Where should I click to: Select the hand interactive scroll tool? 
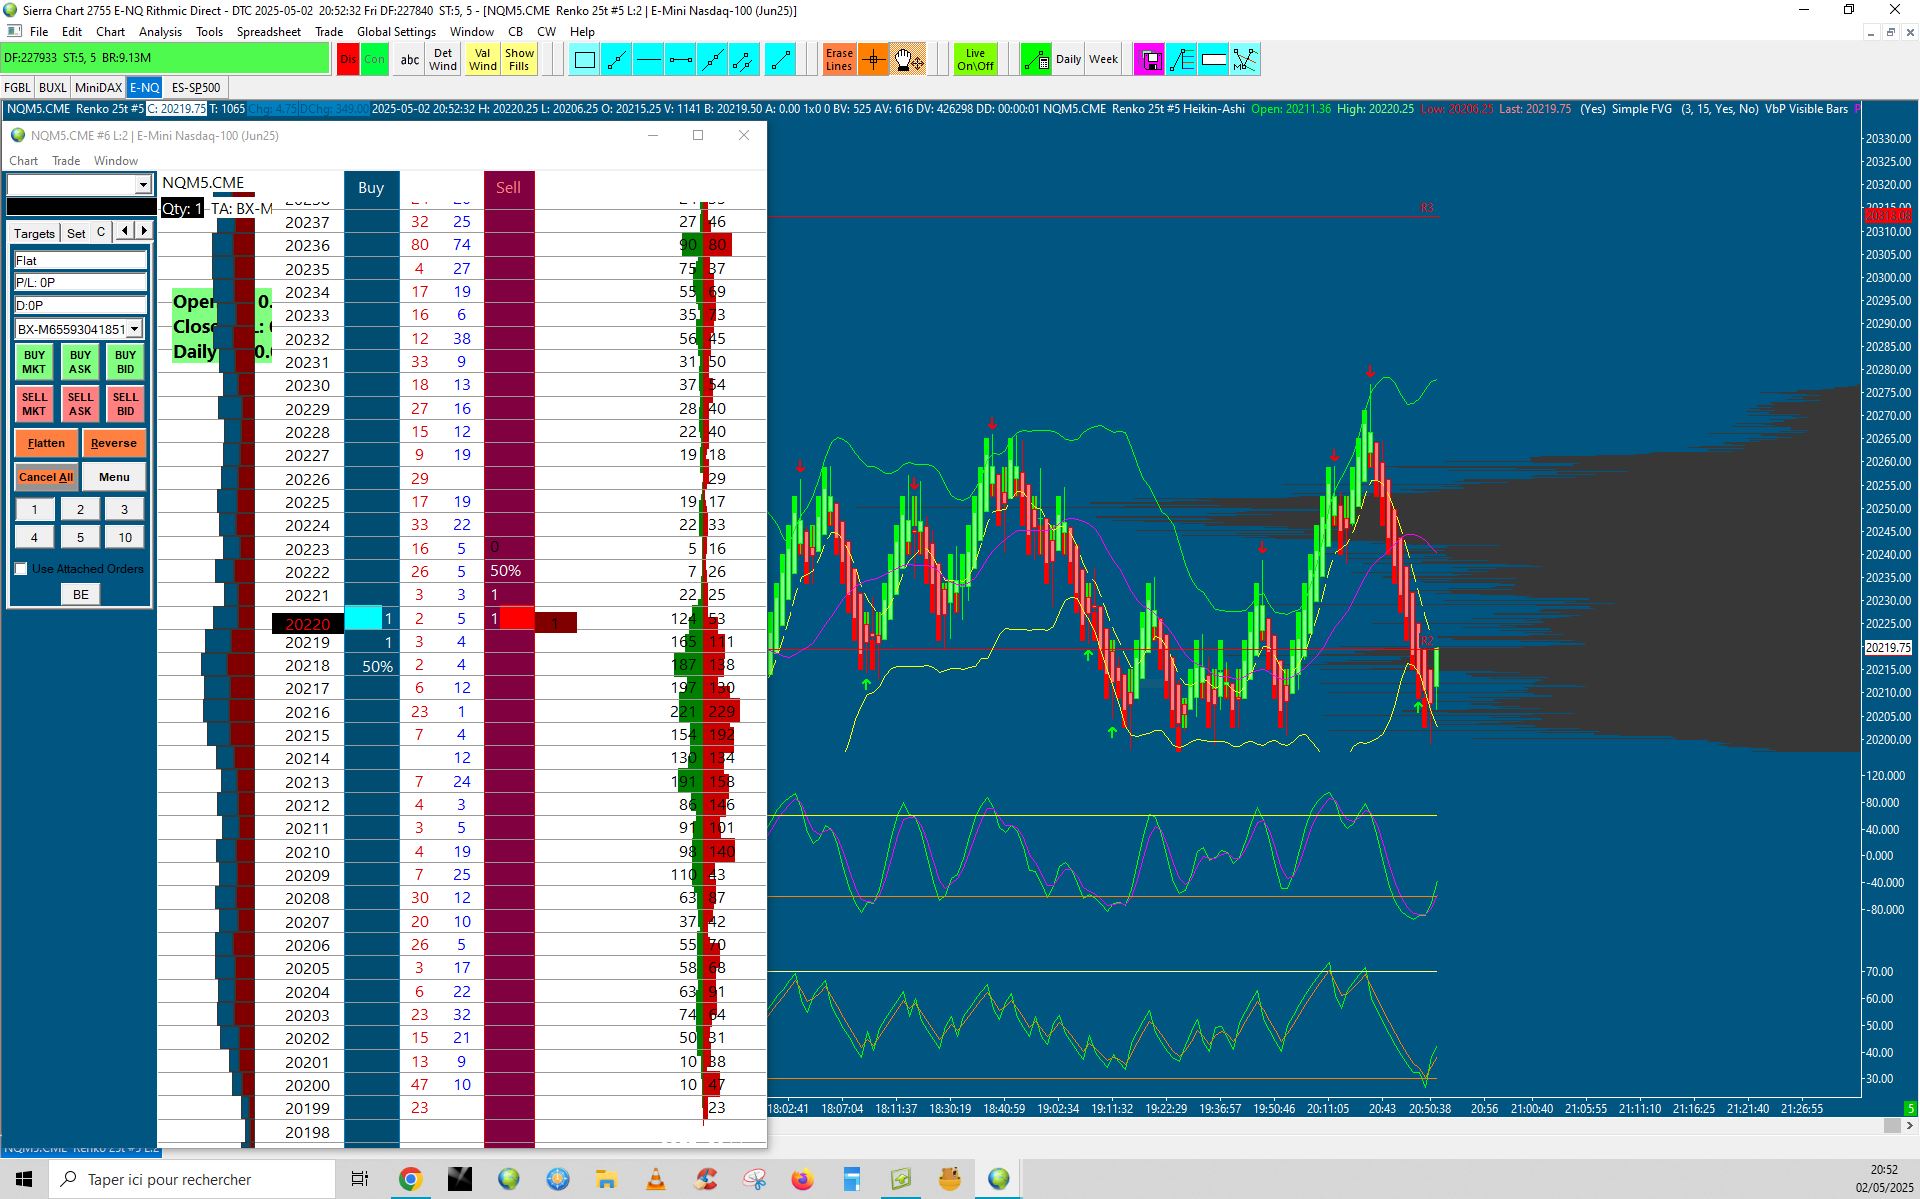(x=908, y=60)
